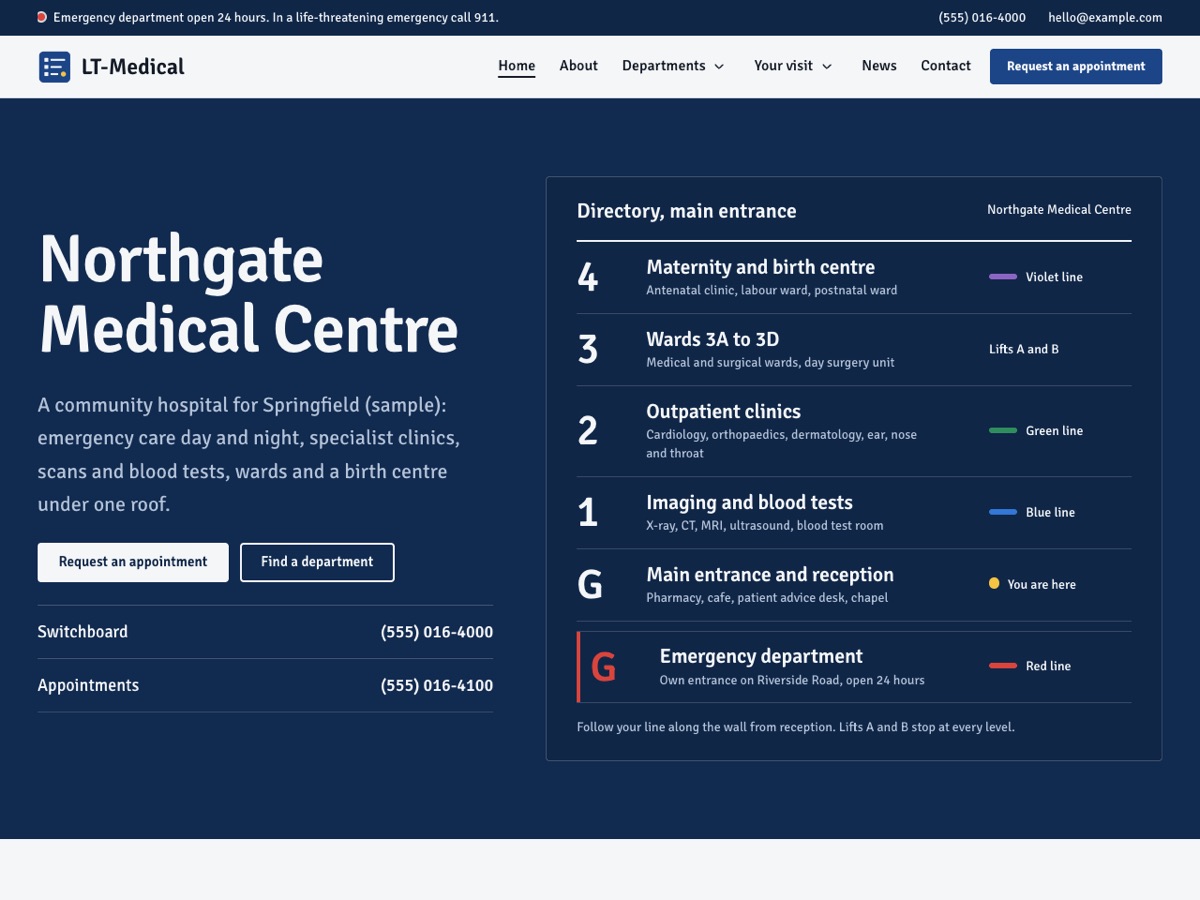Click the level 4 floor number
This screenshot has width=1200, height=900.
[x=588, y=278]
